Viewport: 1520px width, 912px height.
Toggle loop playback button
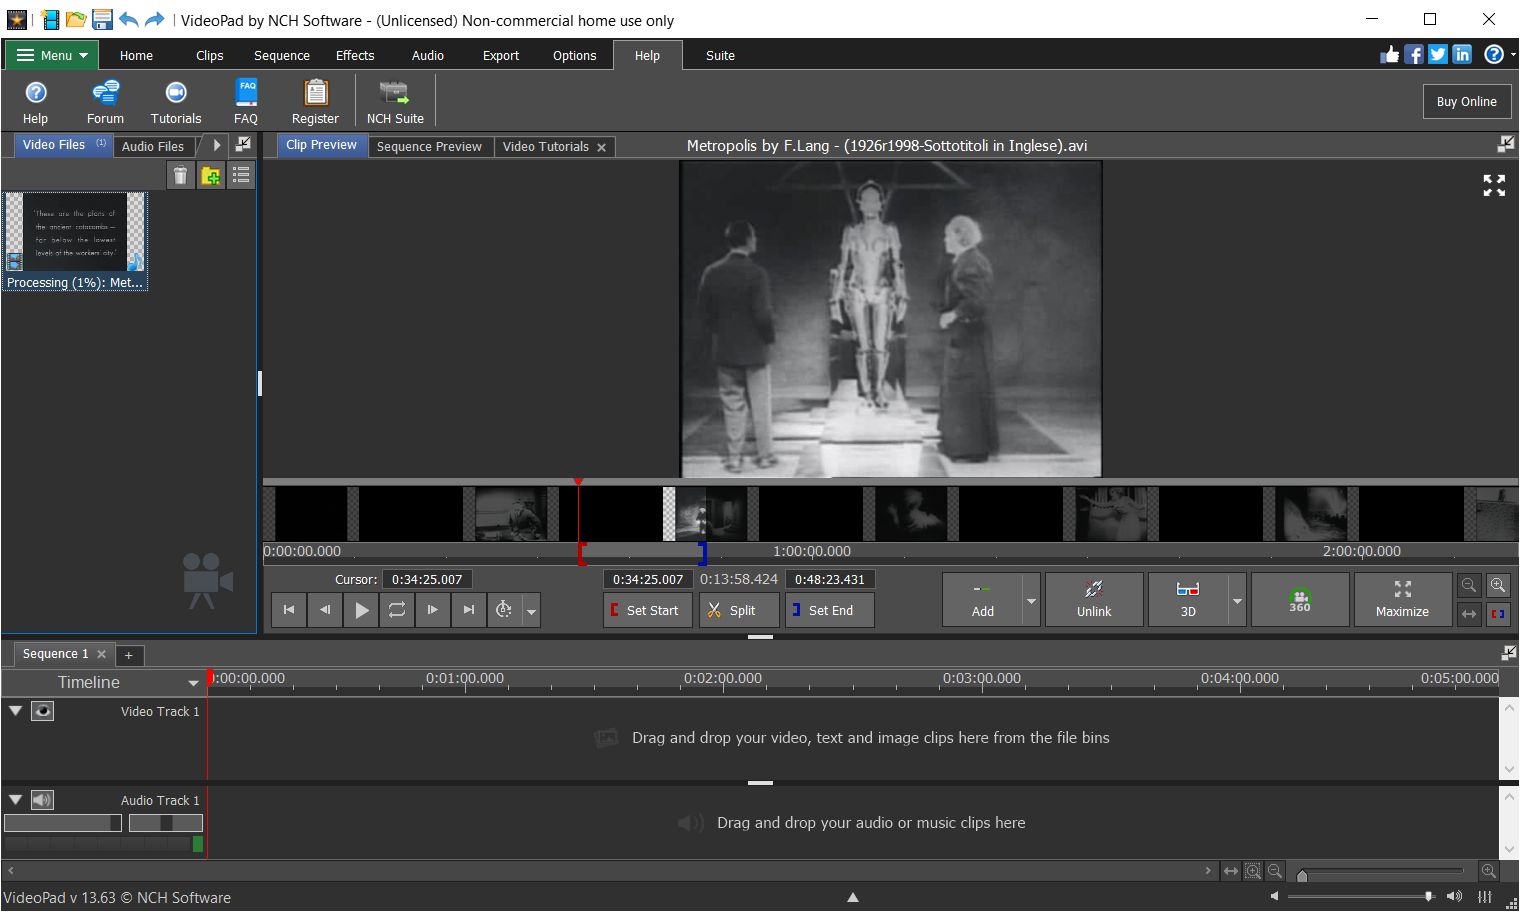397,610
